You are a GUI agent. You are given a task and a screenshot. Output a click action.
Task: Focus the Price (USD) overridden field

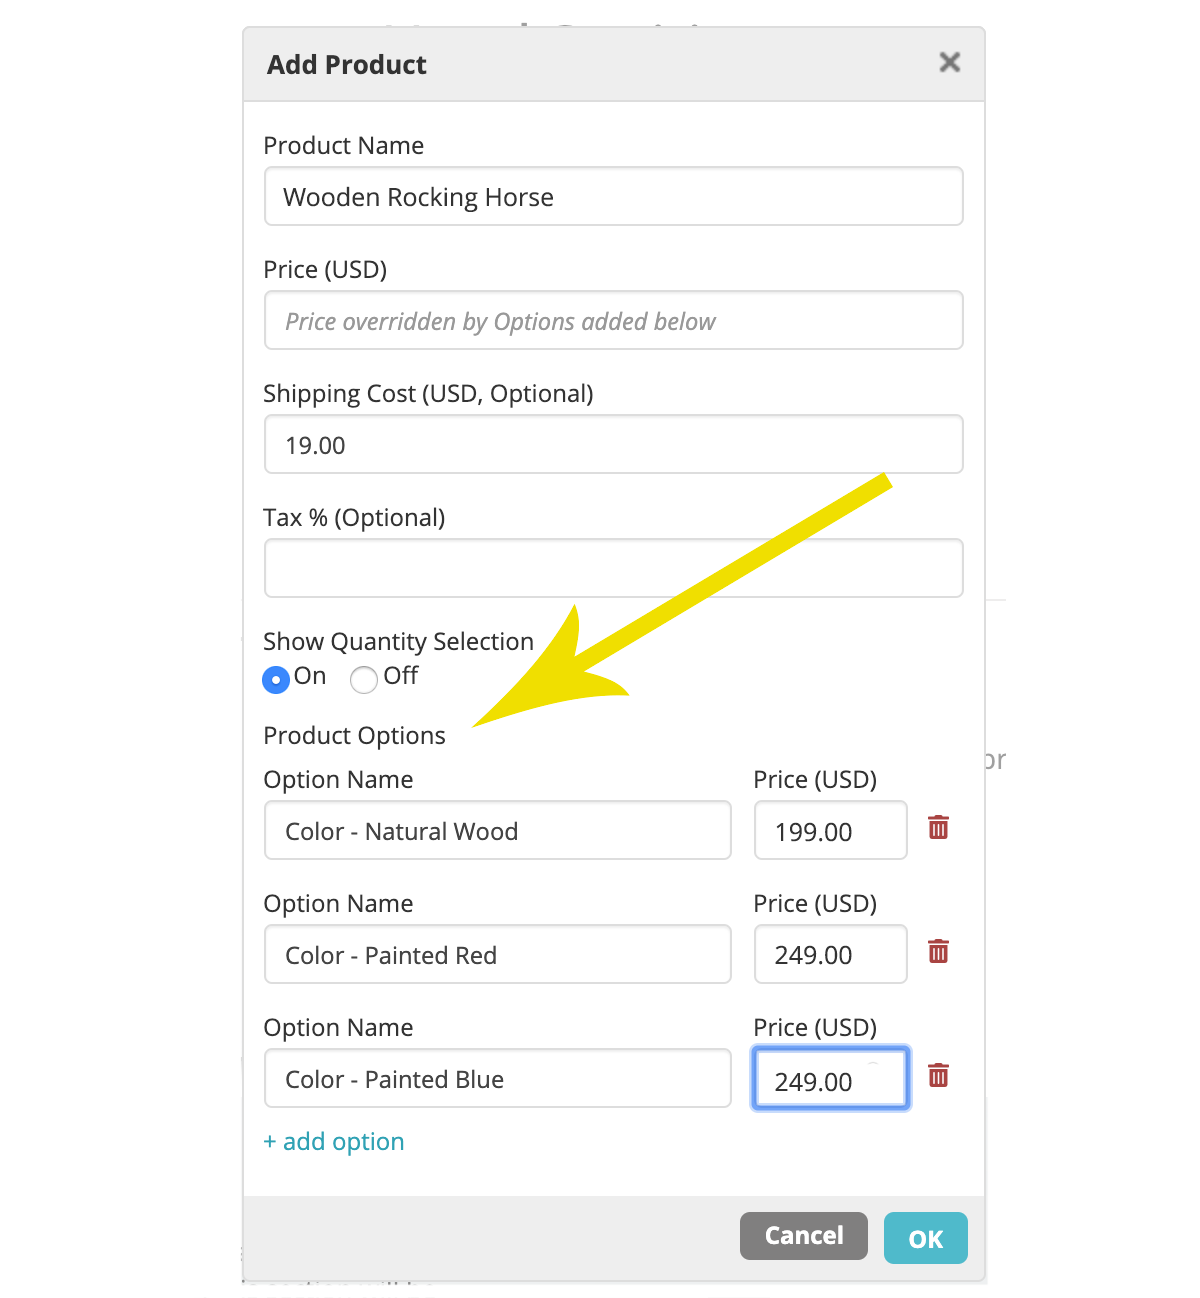coord(614,320)
